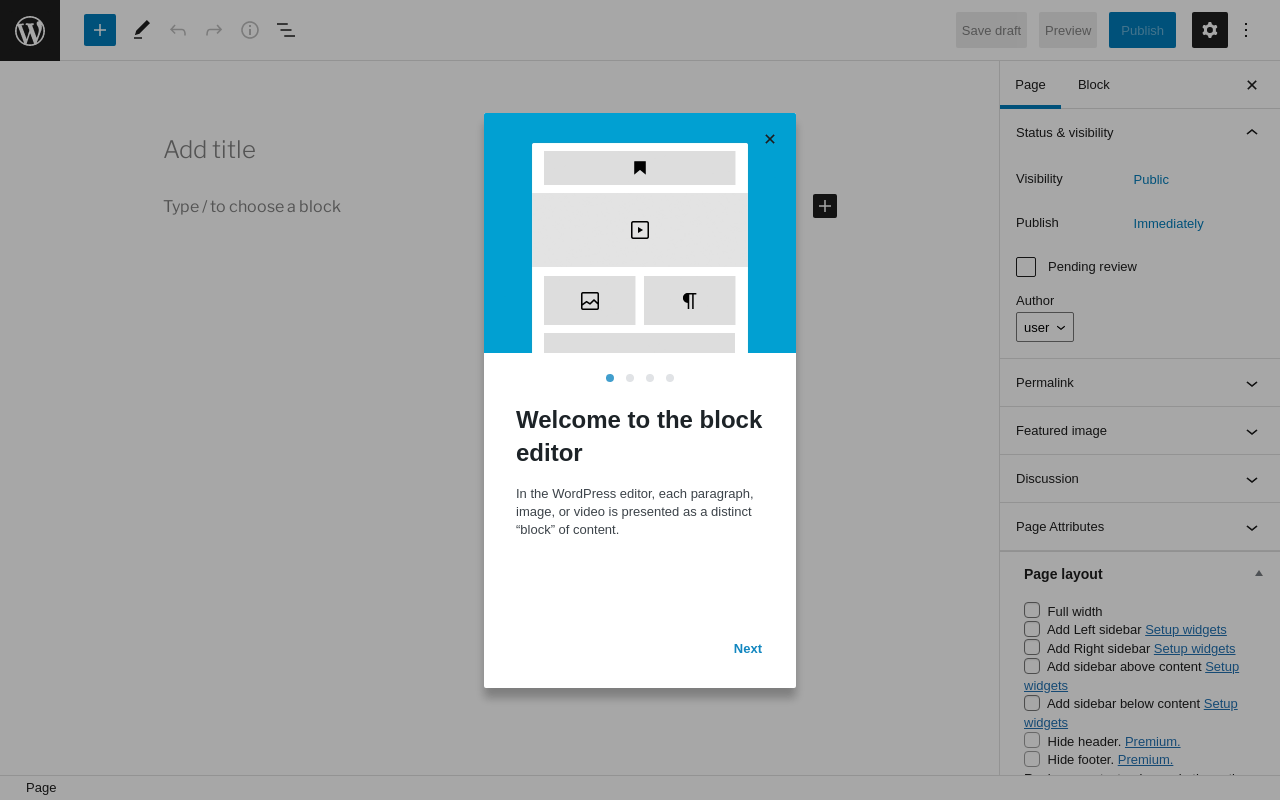Image resolution: width=1280 pixels, height=800 pixels.
Task: Click the Add title field
Action: pos(500,150)
